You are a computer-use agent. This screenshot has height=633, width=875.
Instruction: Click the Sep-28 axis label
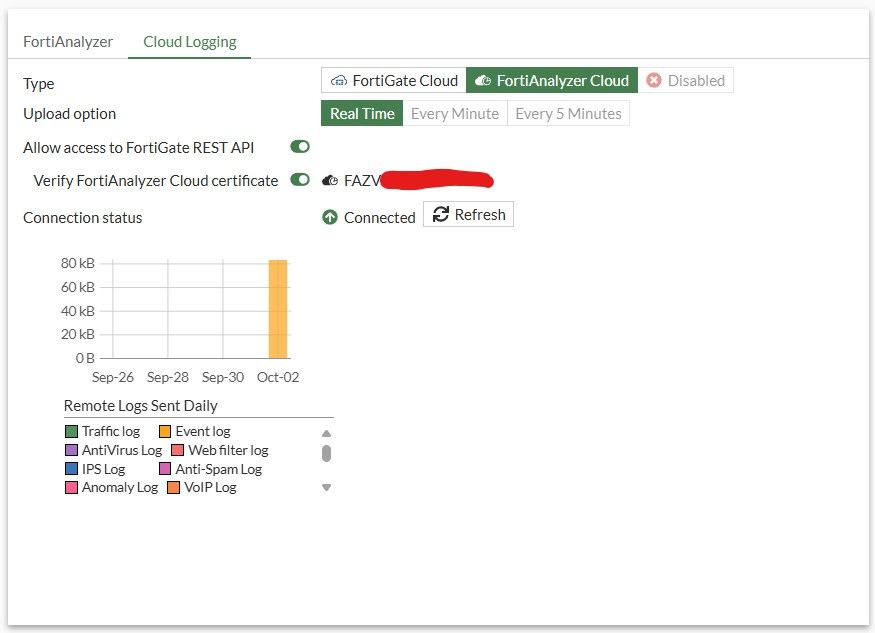[x=168, y=377]
